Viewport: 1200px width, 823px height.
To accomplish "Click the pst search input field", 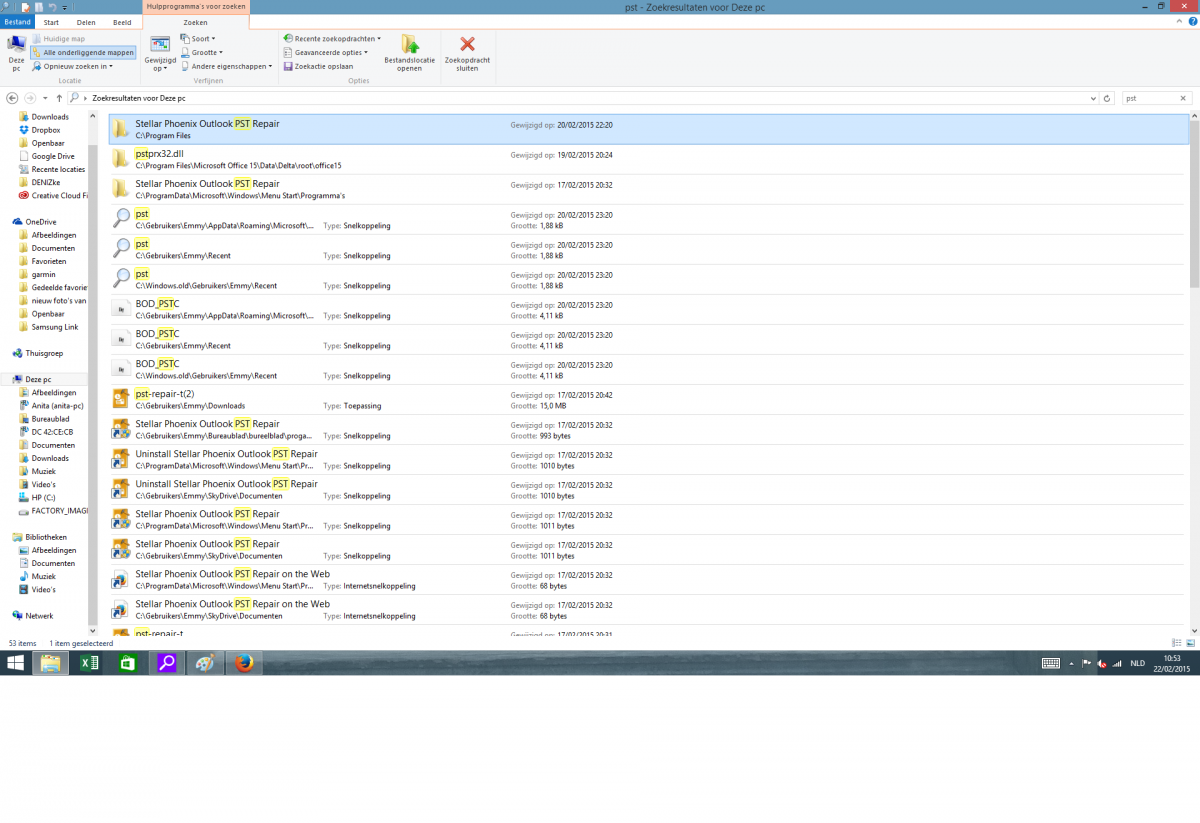I will click(1148, 98).
